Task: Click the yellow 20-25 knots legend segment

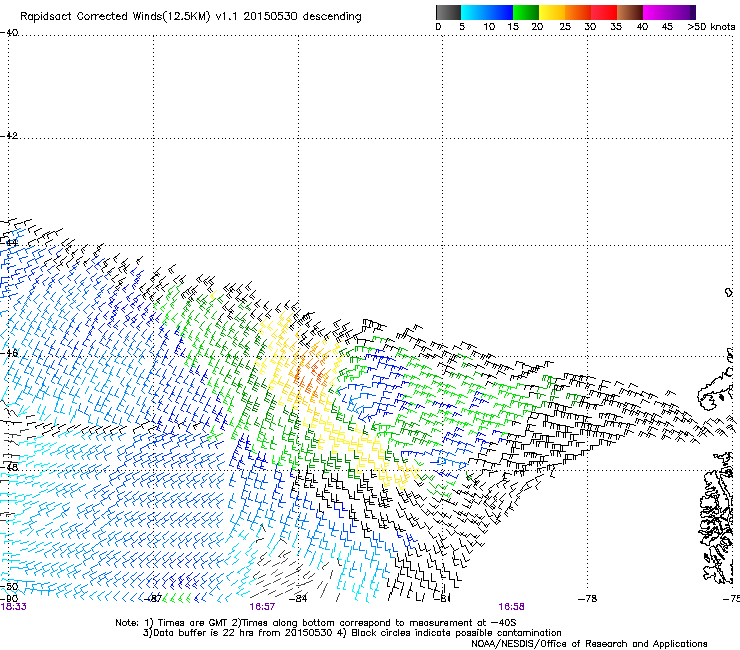Action: (x=552, y=12)
